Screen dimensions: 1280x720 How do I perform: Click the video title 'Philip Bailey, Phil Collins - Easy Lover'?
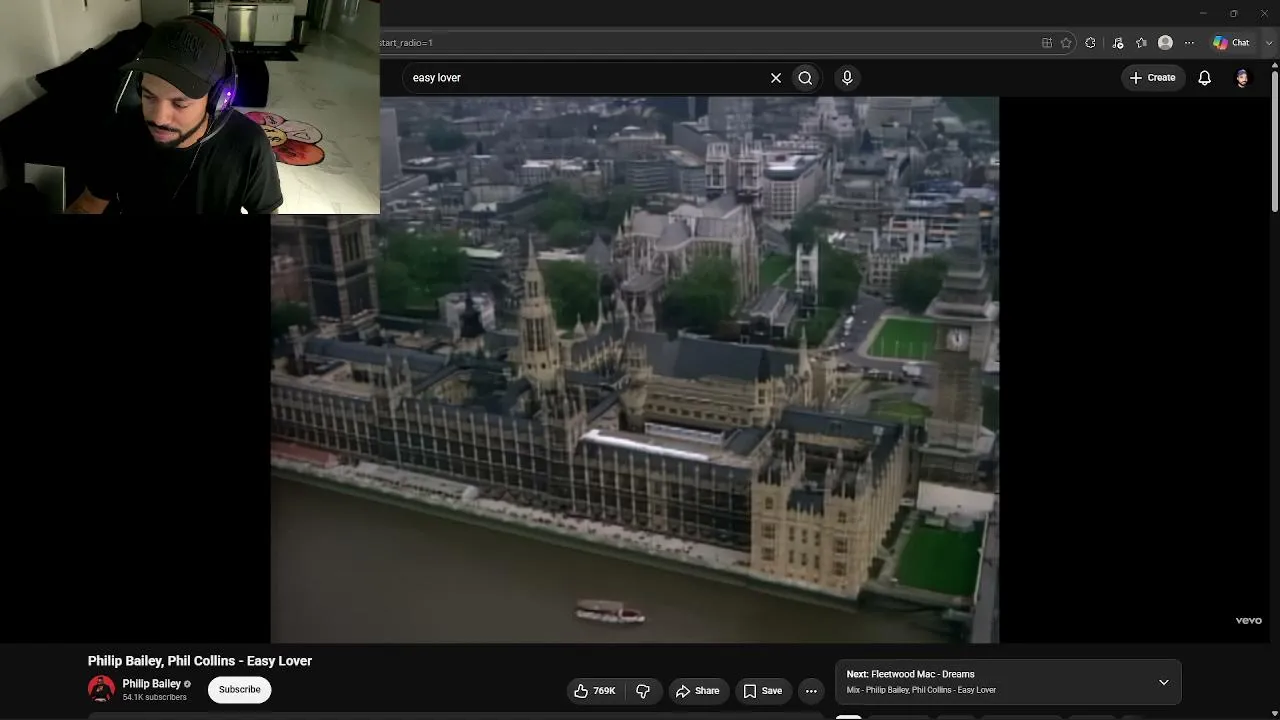tap(200, 661)
